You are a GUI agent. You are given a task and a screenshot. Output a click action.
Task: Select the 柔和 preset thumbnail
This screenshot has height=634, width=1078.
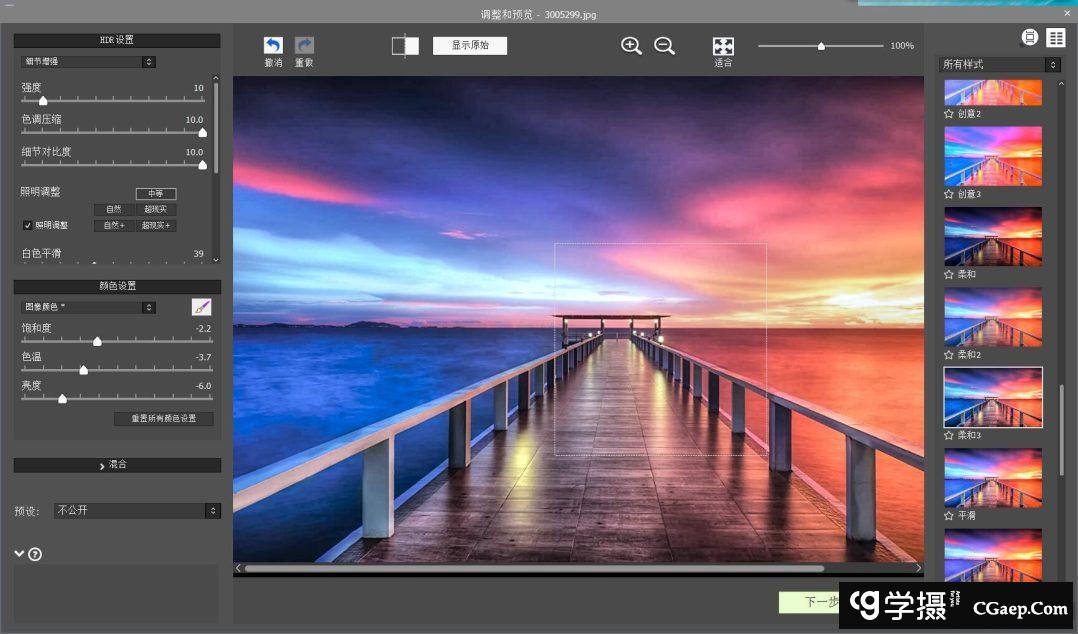[x=993, y=236]
